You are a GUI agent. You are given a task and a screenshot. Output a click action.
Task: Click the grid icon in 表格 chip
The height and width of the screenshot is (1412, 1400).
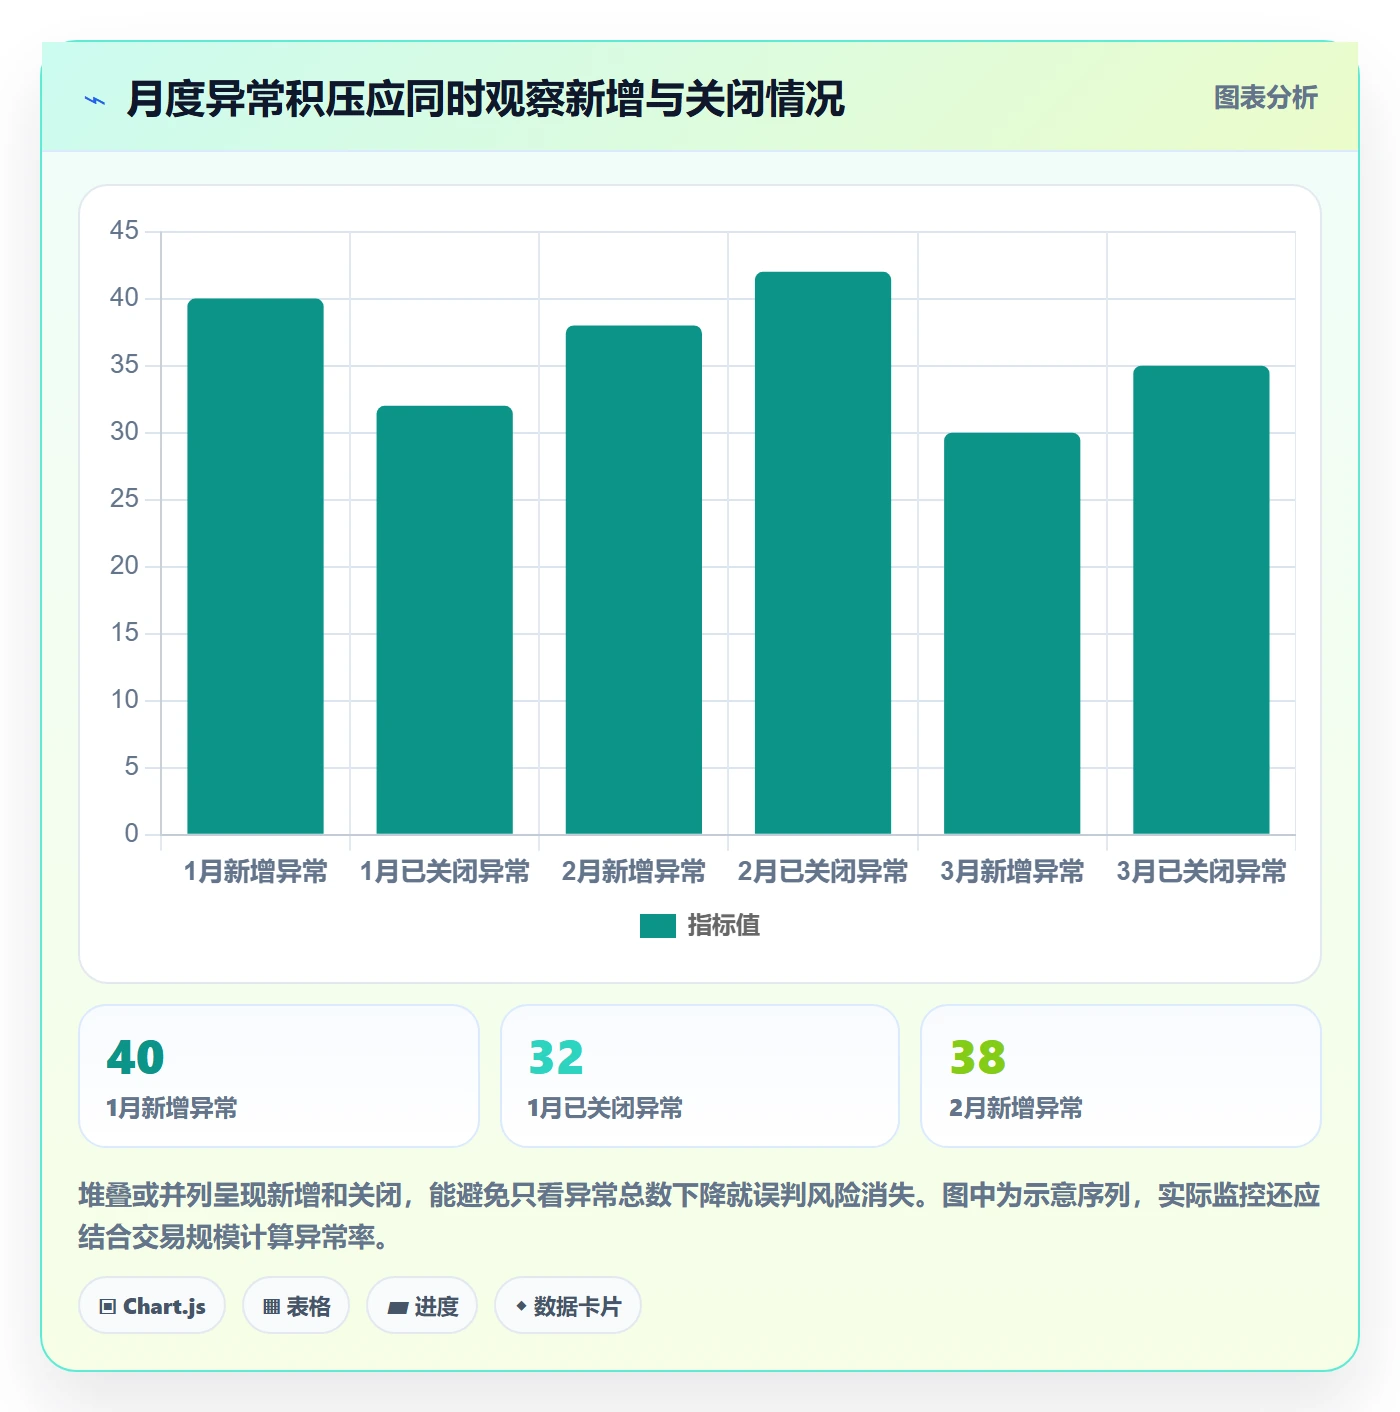pyautogui.click(x=271, y=1307)
